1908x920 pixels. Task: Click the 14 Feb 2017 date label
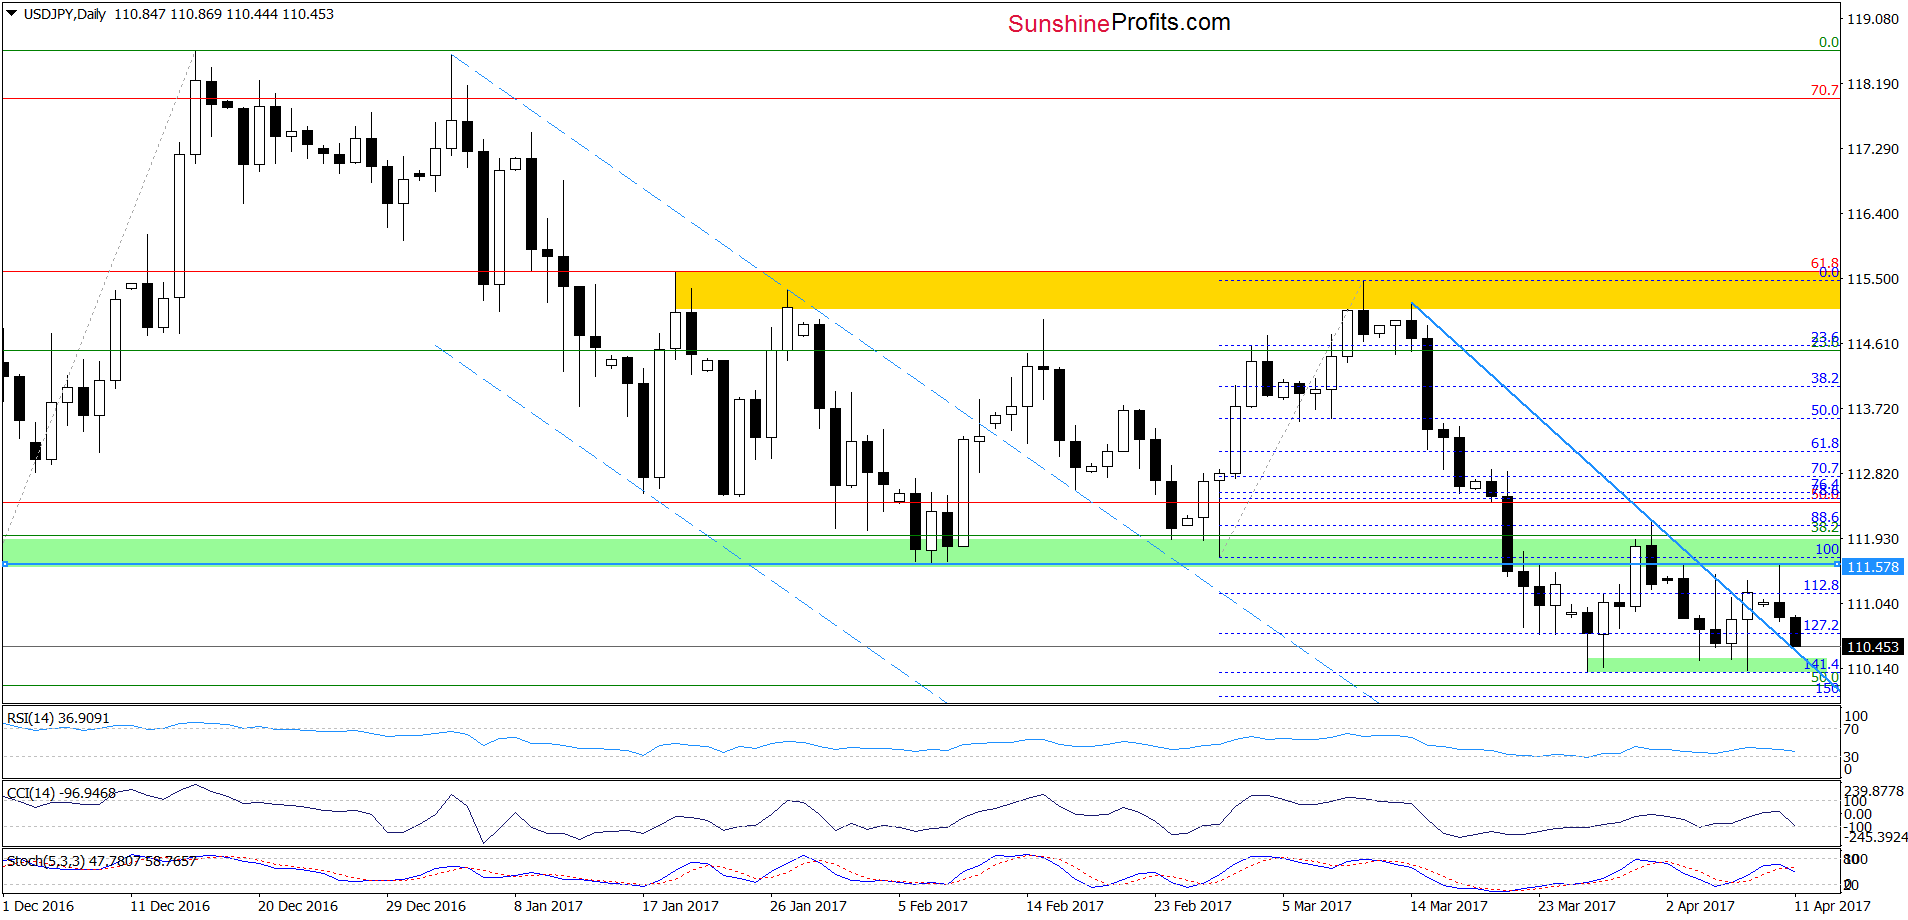pyautogui.click(x=1065, y=906)
